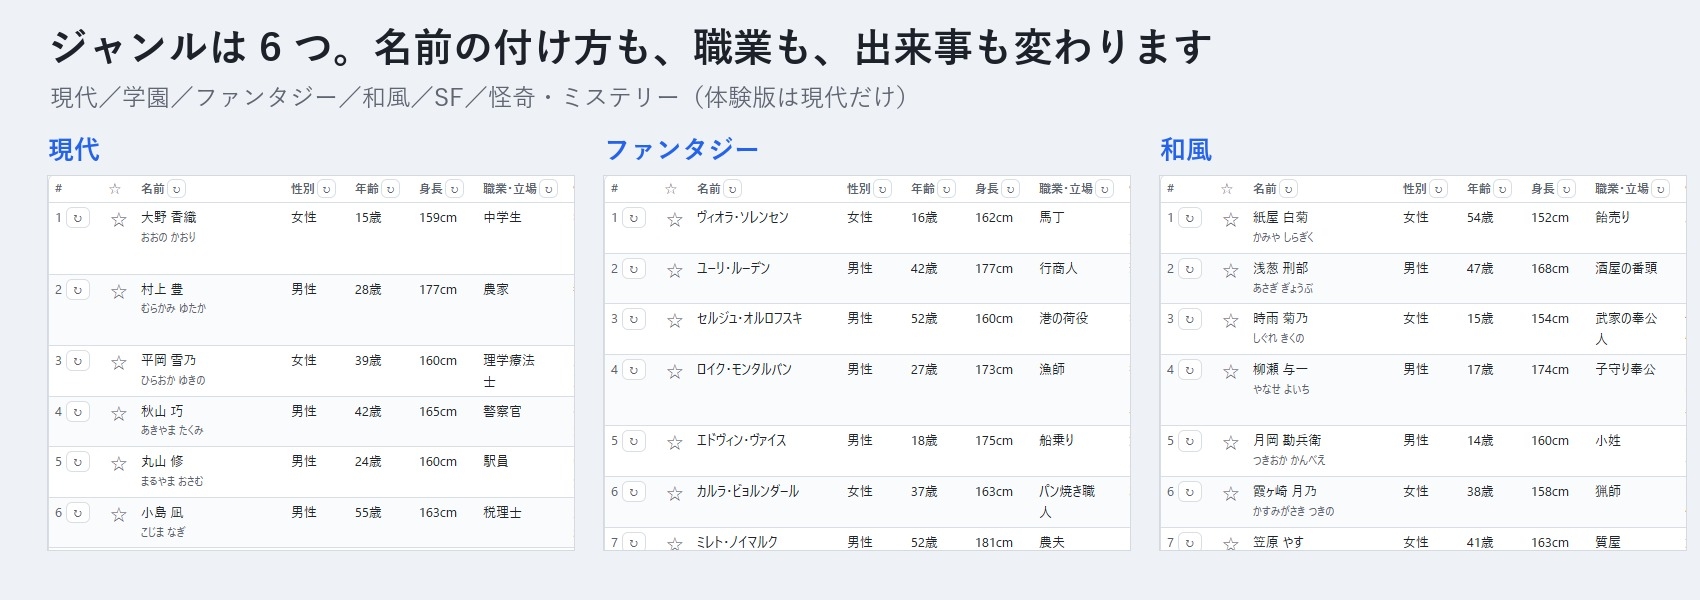Screen dimensions: 1700x600
Task: Click the 港の荷役 occupation cell
Action: coord(1064,318)
